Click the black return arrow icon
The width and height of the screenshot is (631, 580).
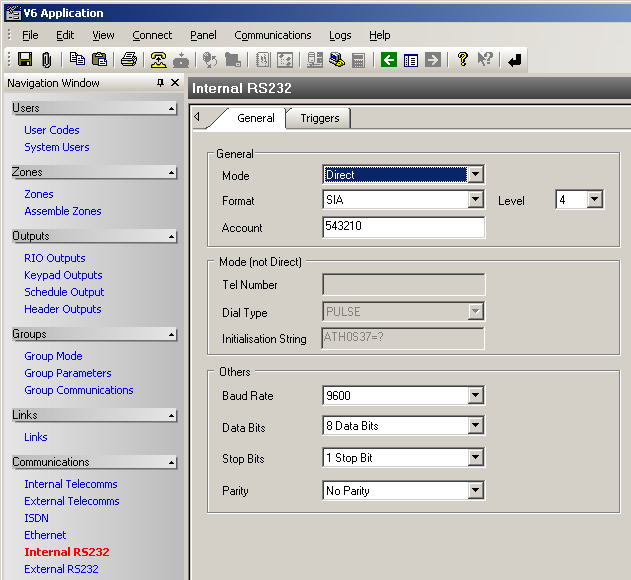[x=515, y=60]
